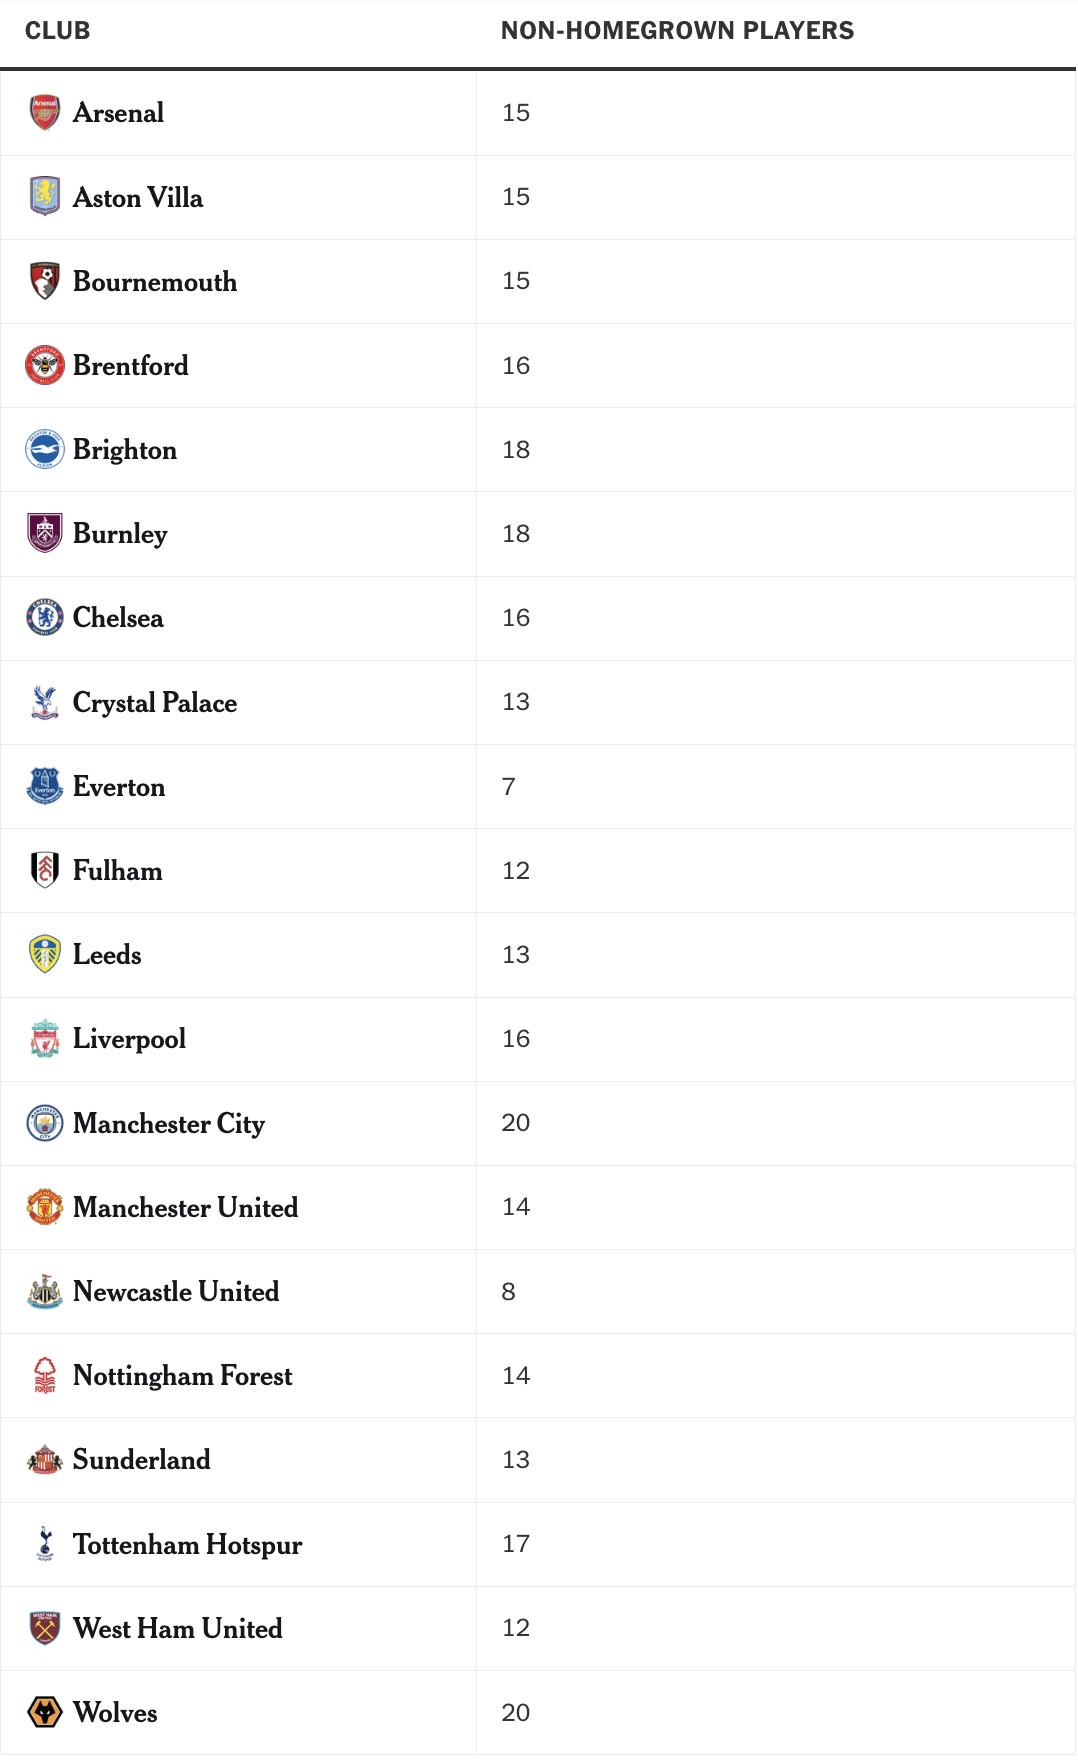Click the NON-HOMEGROWN PLAYERS column header
Image resolution: width=1078 pixels, height=1760 pixels.
click(x=678, y=31)
